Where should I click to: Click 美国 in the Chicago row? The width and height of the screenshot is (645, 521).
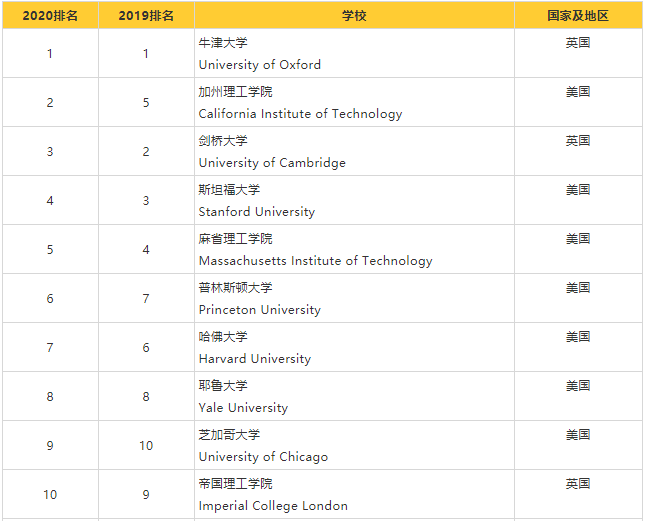(578, 435)
